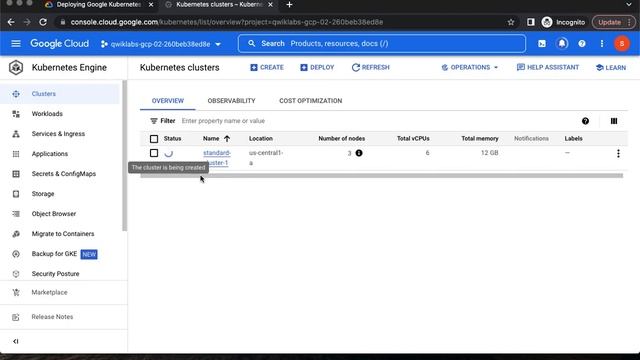Go to Workloads in sidebar
The height and width of the screenshot is (360, 640).
coord(47,114)
